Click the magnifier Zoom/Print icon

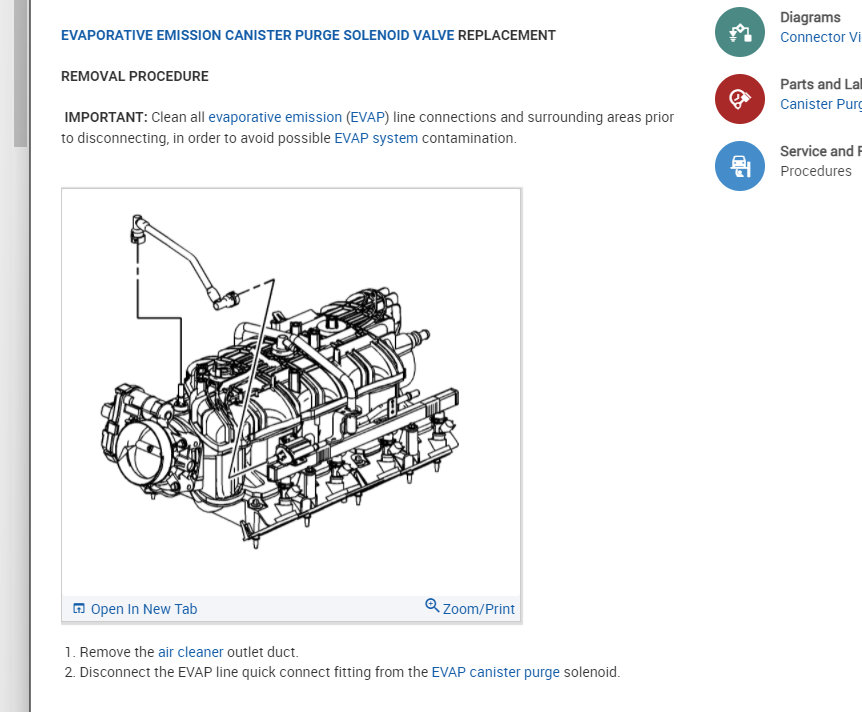(432, 605)
